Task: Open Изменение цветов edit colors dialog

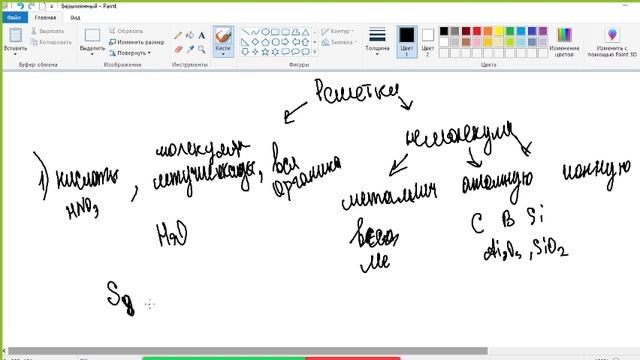Action: pyautogui.click(x=564, y=42)
